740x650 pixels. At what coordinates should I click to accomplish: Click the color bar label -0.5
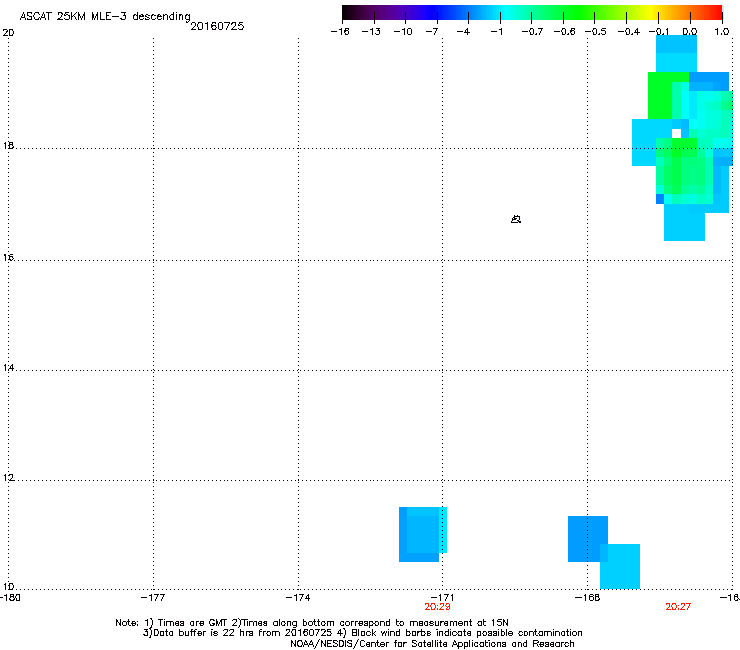(596, 32)
